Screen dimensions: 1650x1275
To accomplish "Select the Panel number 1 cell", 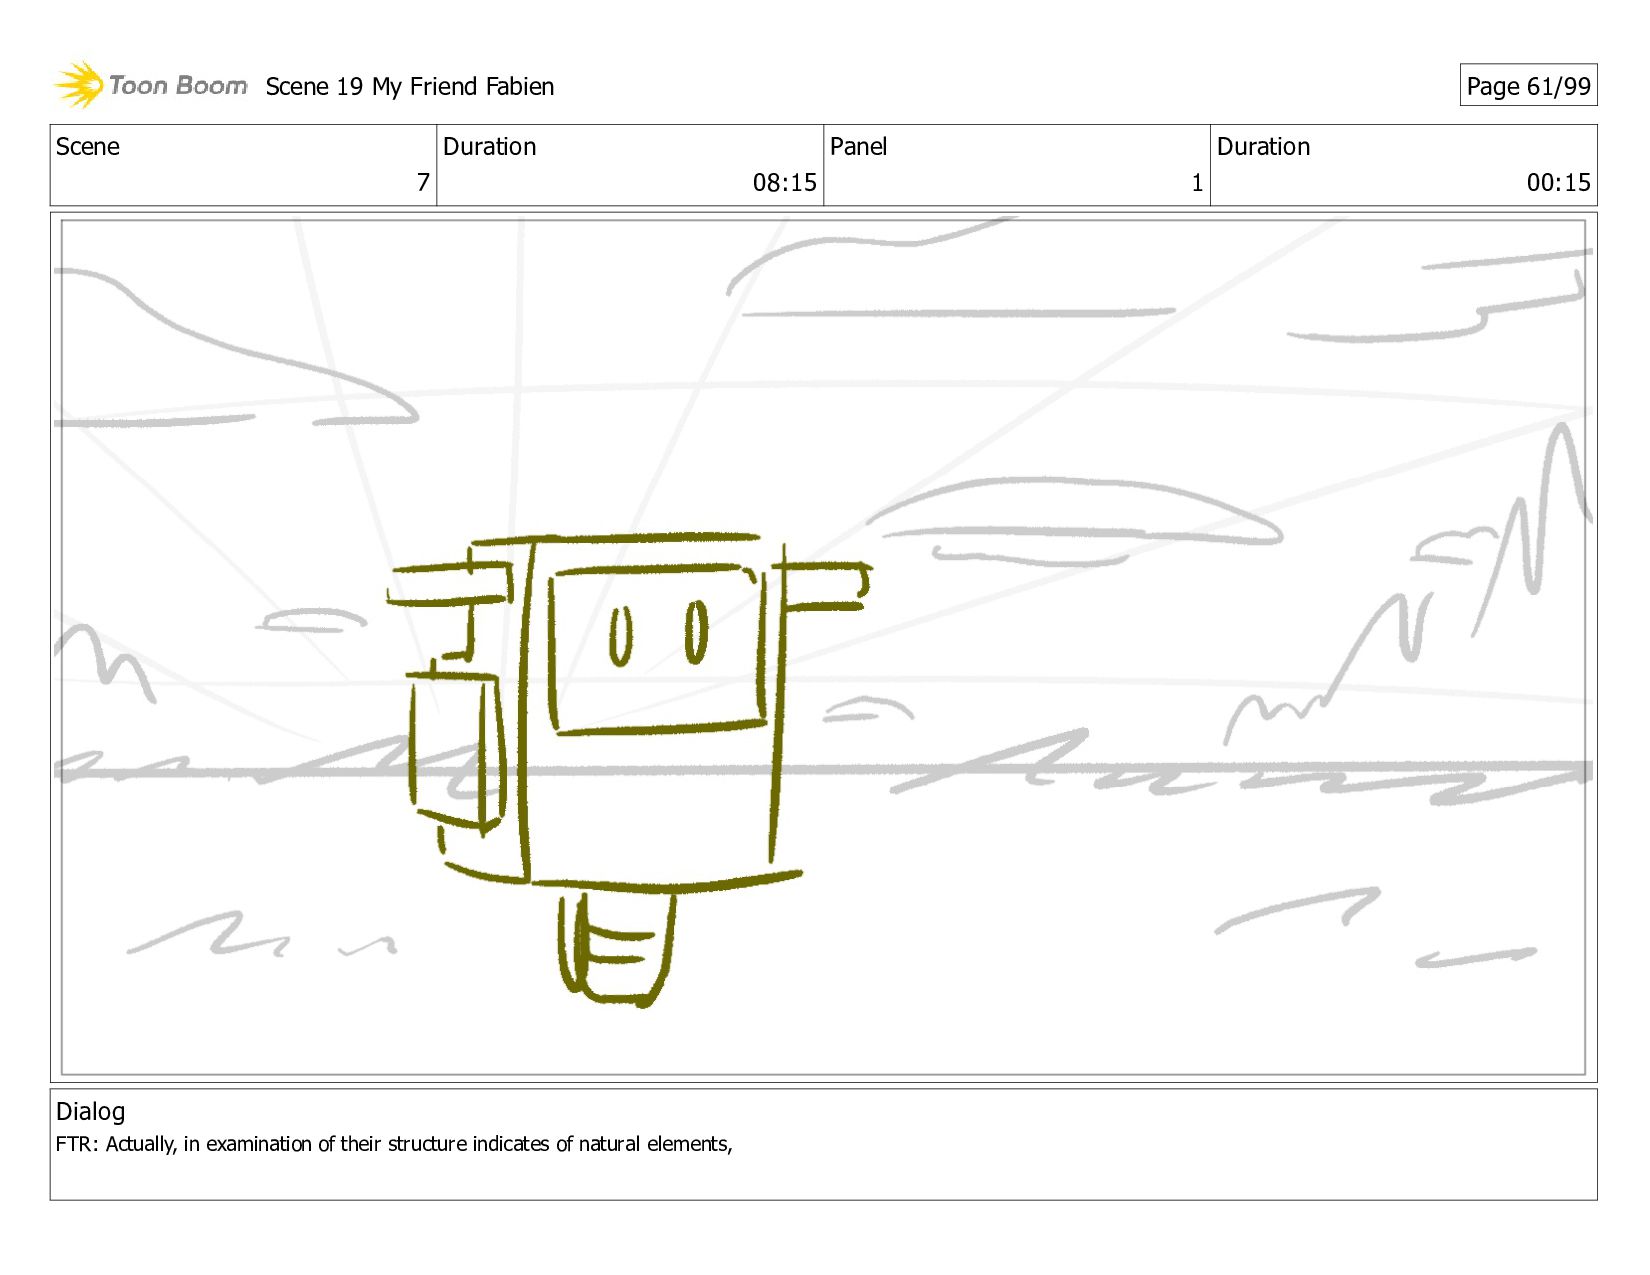I will 1017,165.
